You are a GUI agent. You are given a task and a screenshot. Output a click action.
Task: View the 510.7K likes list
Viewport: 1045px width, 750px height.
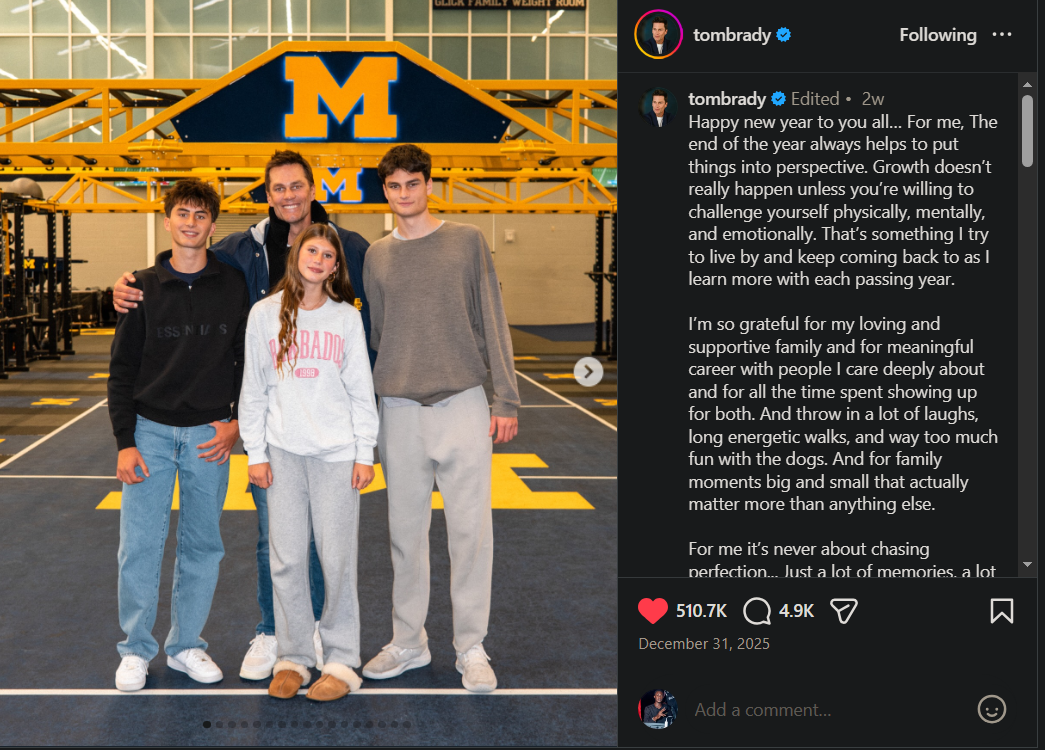701,610
